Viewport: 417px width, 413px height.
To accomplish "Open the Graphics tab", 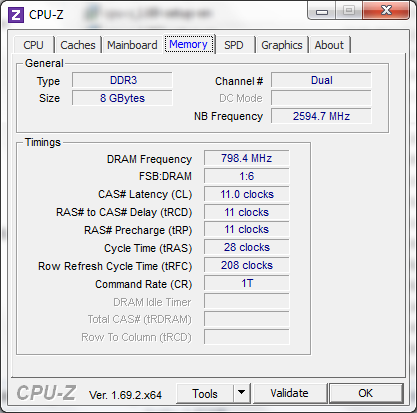I will tap(282, 45).
